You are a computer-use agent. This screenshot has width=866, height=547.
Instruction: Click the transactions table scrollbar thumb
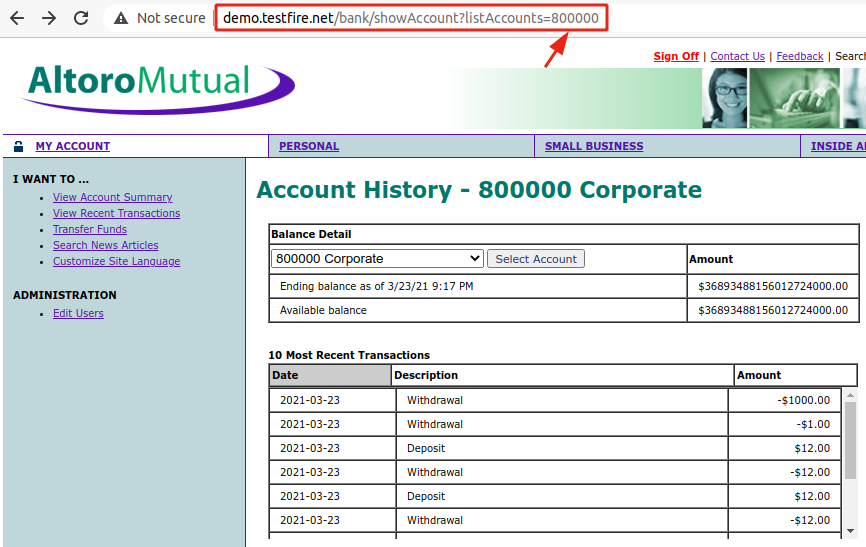pos(851,441)
